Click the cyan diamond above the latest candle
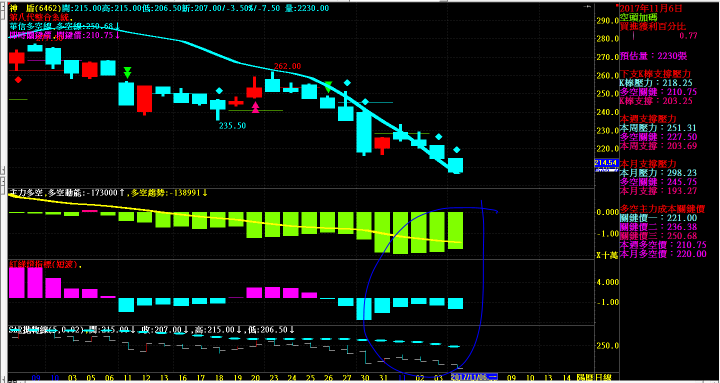This screenshot has height=383, width=720. pyautogui.click(x=456, y=150)
